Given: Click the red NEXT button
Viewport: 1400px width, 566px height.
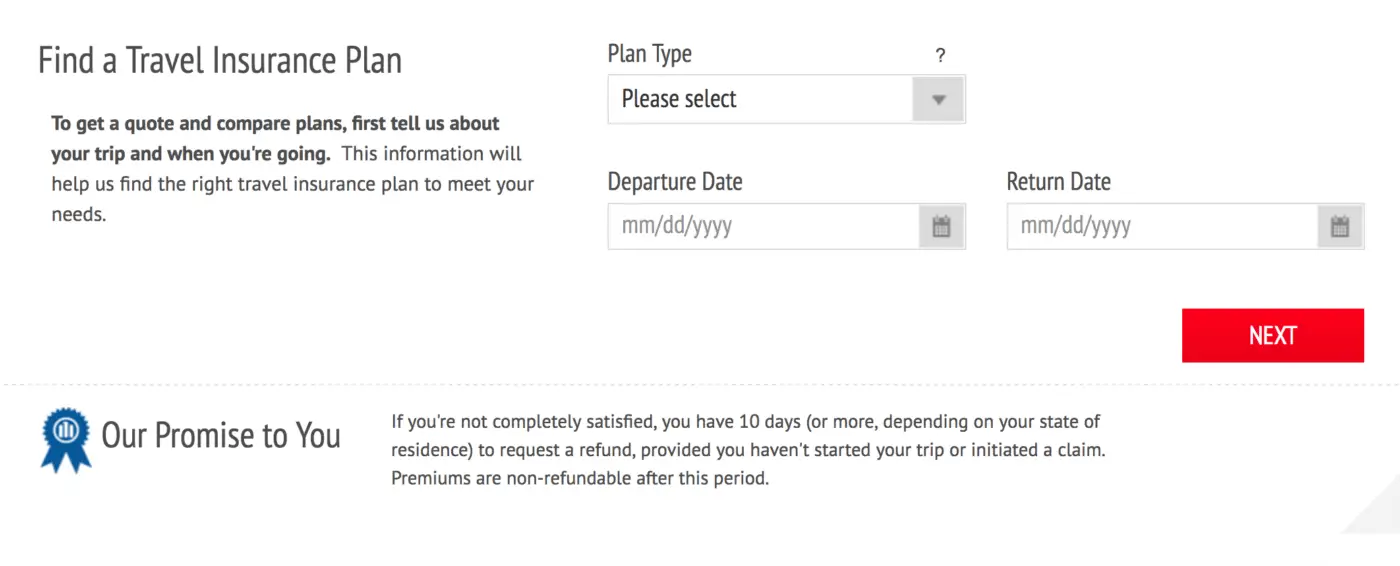Looking at the screenshot, I should [1272, 335].
